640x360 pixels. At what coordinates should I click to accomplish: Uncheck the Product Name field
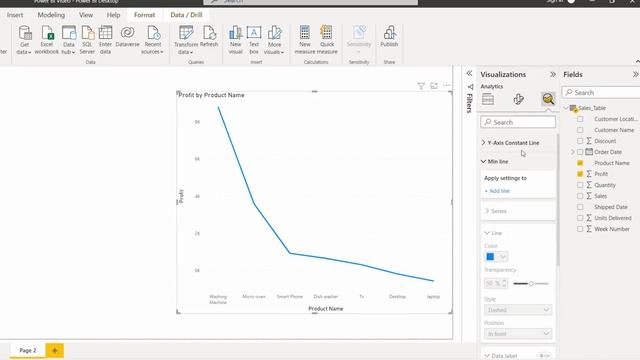[x=580, y=163]
